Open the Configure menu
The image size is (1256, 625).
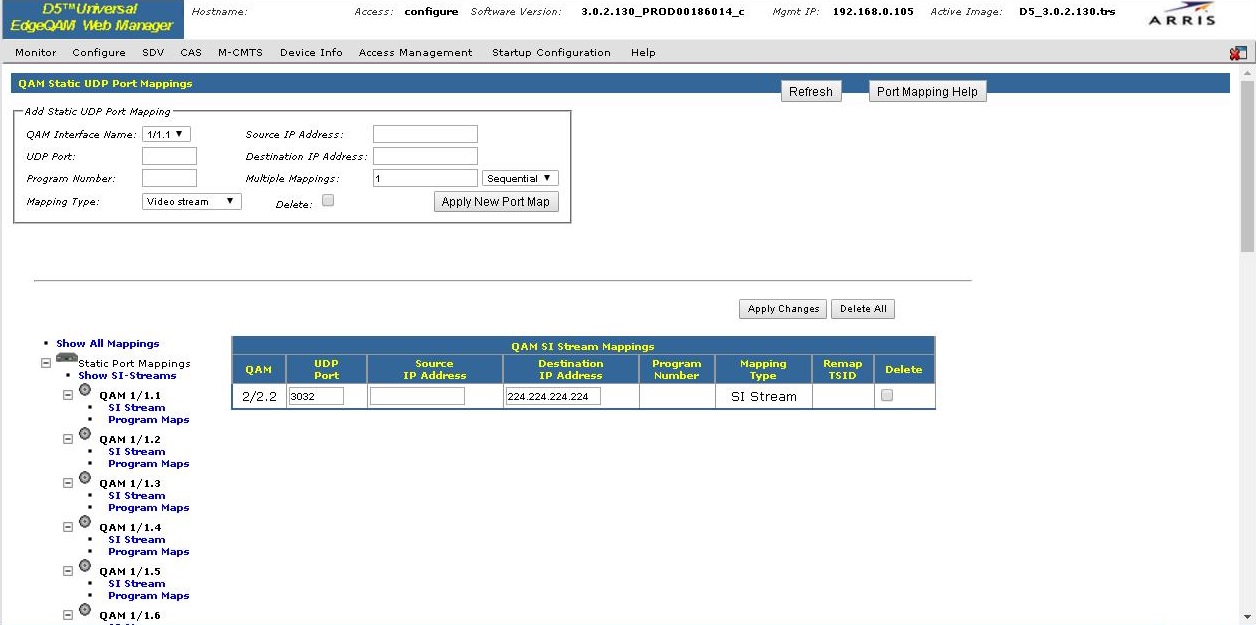pyautogui.click(x=99, y=52)
